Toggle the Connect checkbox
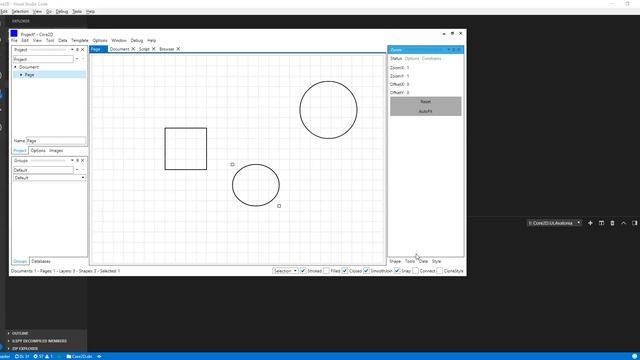This screenshot has height=360, width=640. coord(415,271)
